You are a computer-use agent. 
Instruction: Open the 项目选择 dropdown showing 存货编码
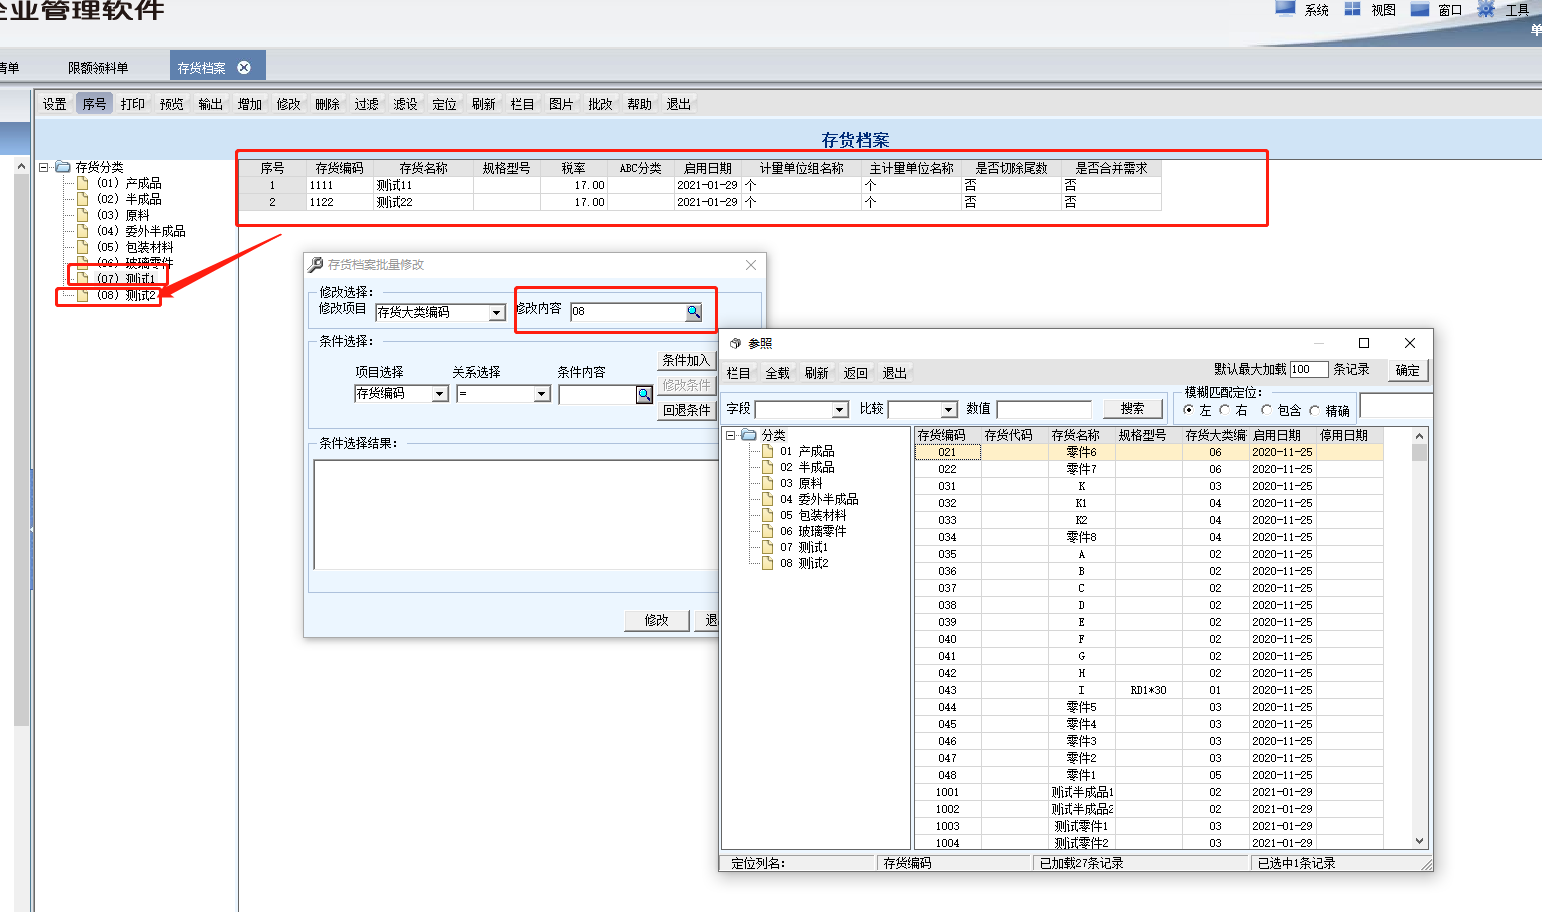click(x=440, y=394)
